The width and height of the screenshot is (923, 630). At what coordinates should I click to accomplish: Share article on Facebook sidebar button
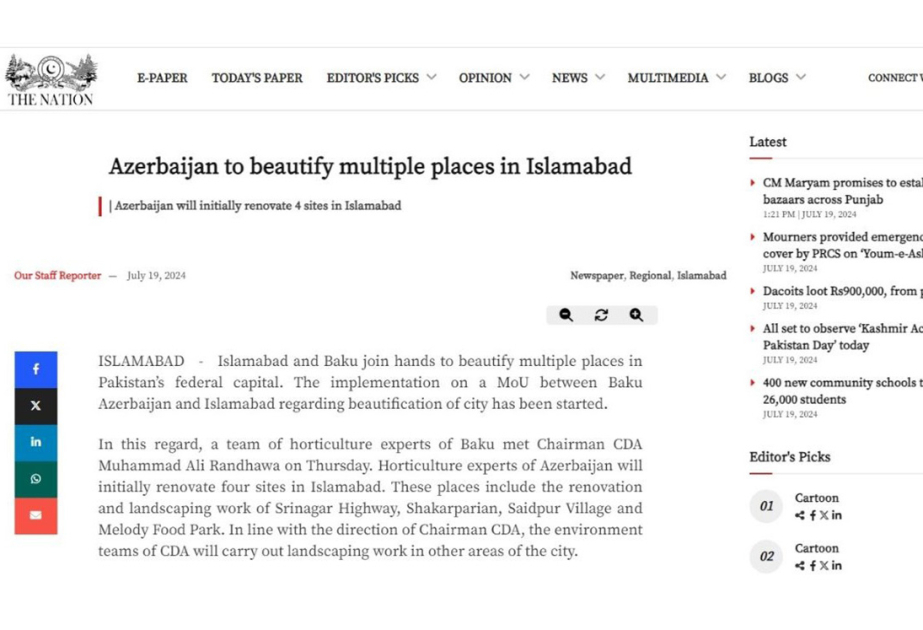tap(36, 369)
